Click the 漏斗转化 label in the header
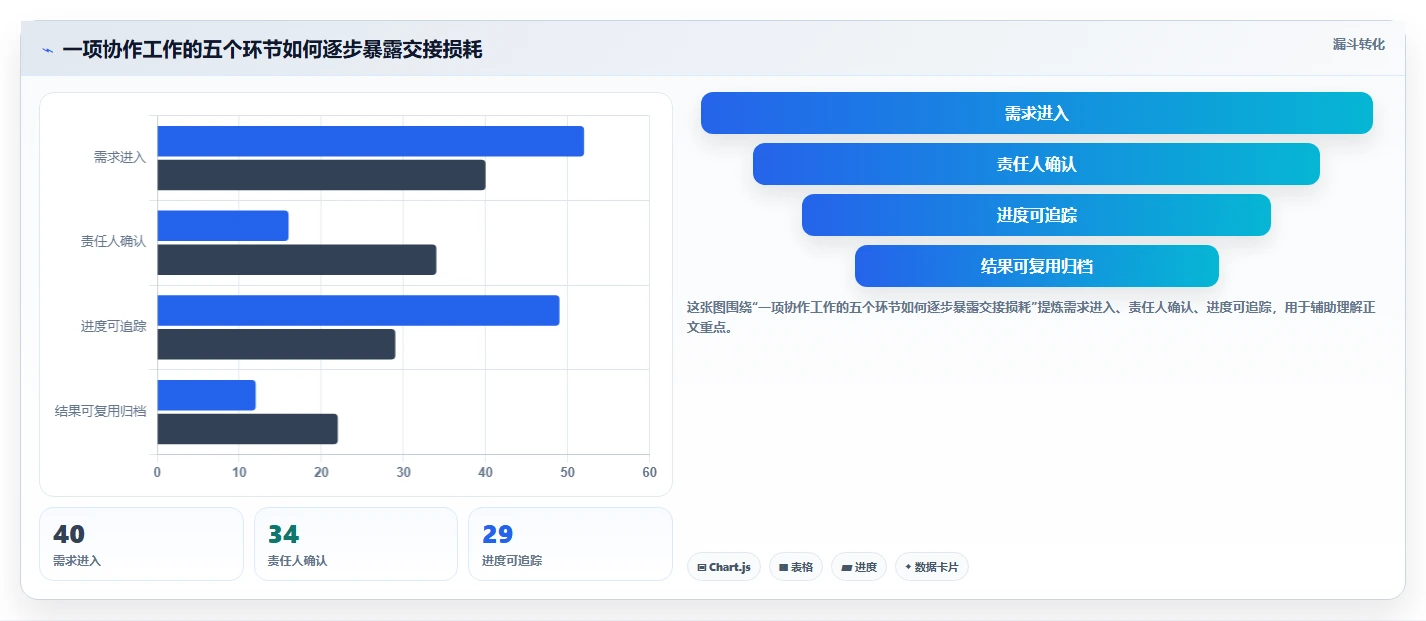This screenshot has width=1426, height=621. 1359,44
